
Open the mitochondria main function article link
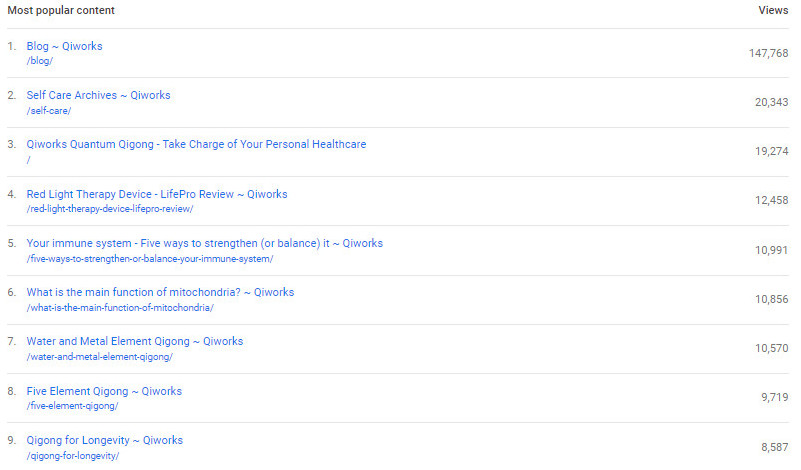pyautogui.click(x=160, y=292)
